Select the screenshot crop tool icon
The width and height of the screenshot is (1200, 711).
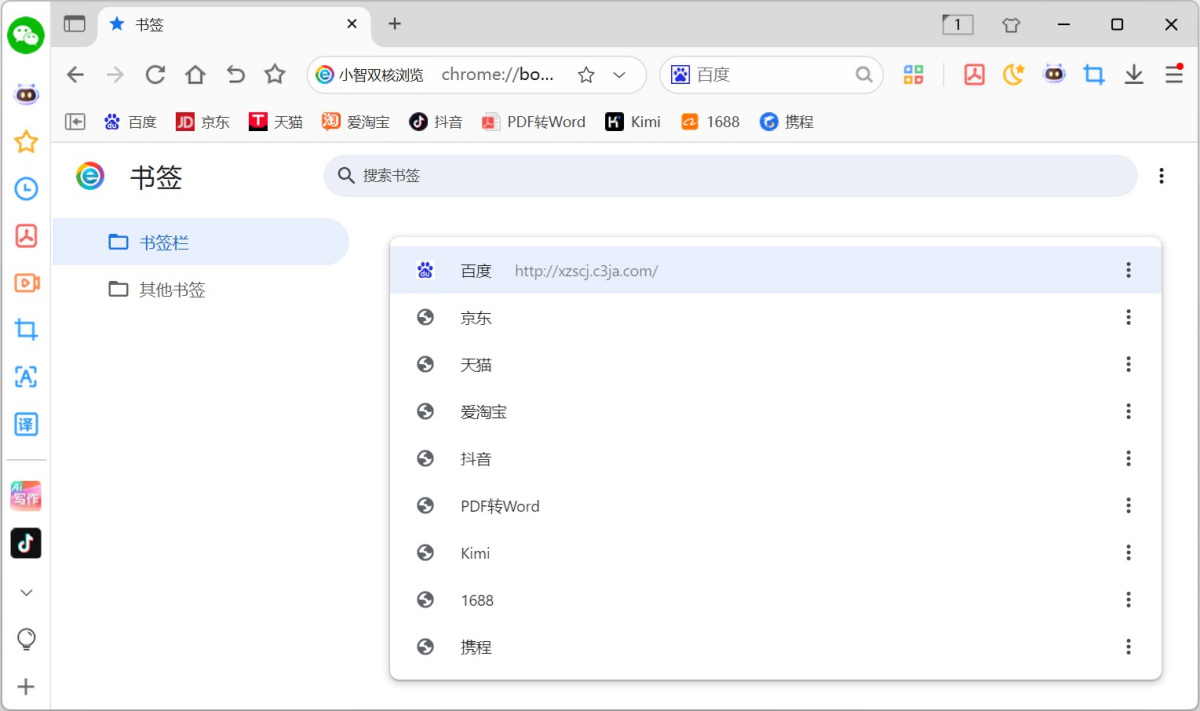(1093, 74)
